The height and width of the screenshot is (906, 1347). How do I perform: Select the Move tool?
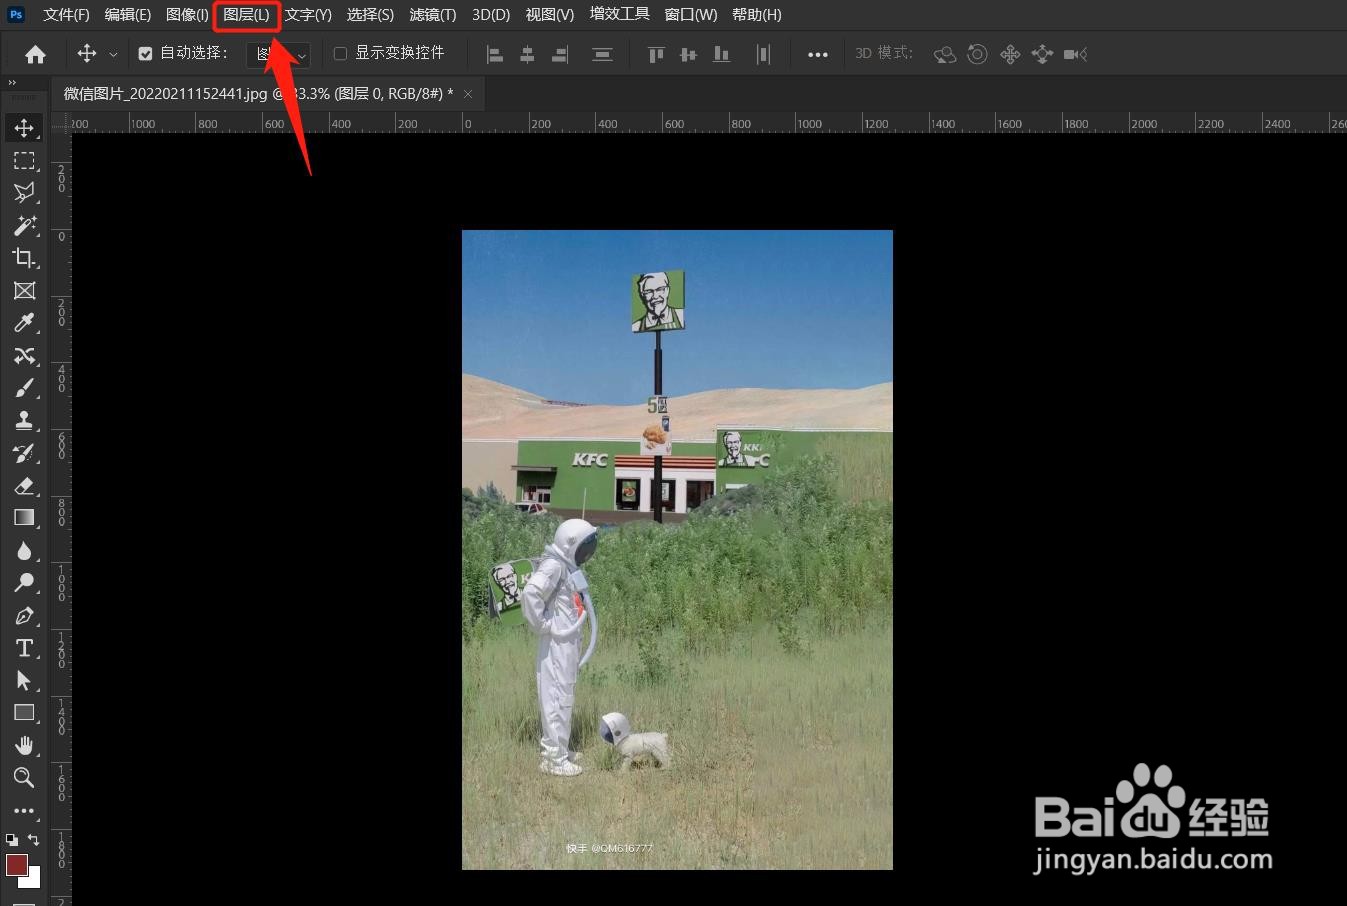(x=24, y=128)
